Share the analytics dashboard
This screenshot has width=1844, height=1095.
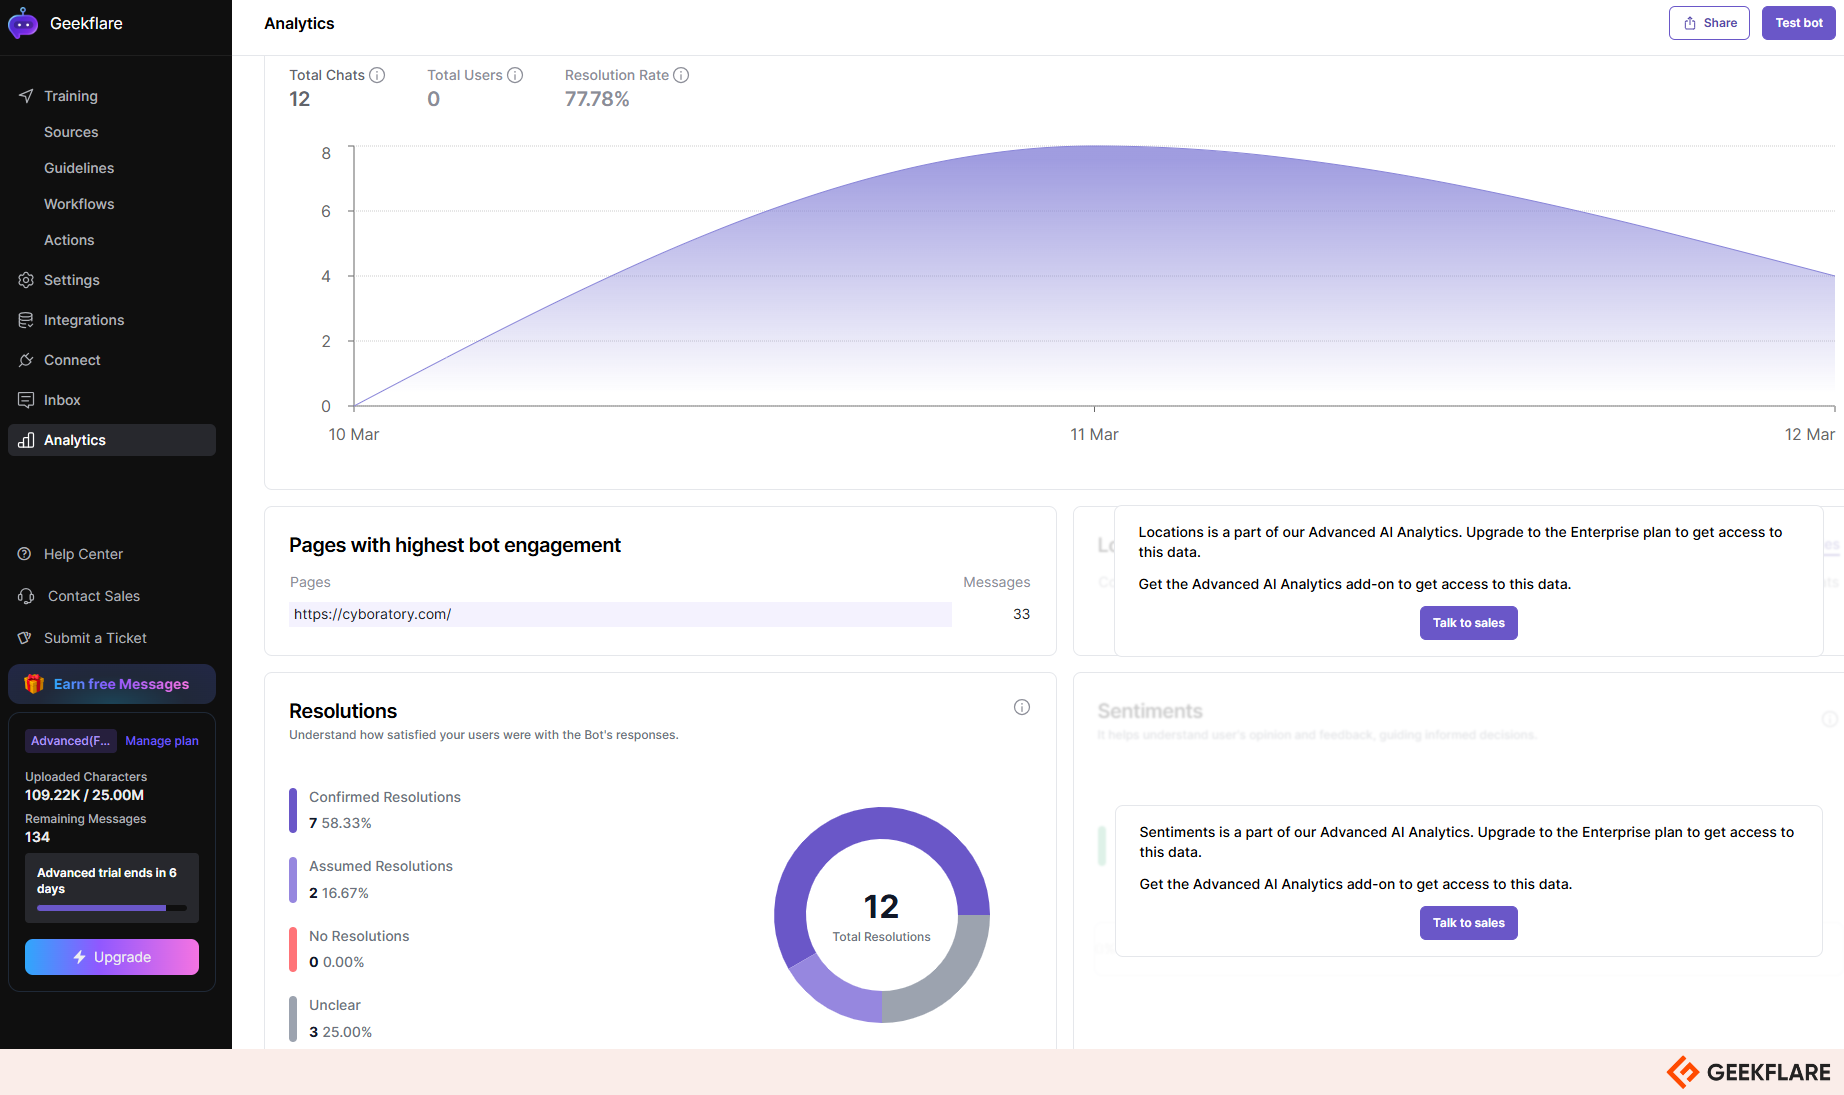coord(1709,22)
